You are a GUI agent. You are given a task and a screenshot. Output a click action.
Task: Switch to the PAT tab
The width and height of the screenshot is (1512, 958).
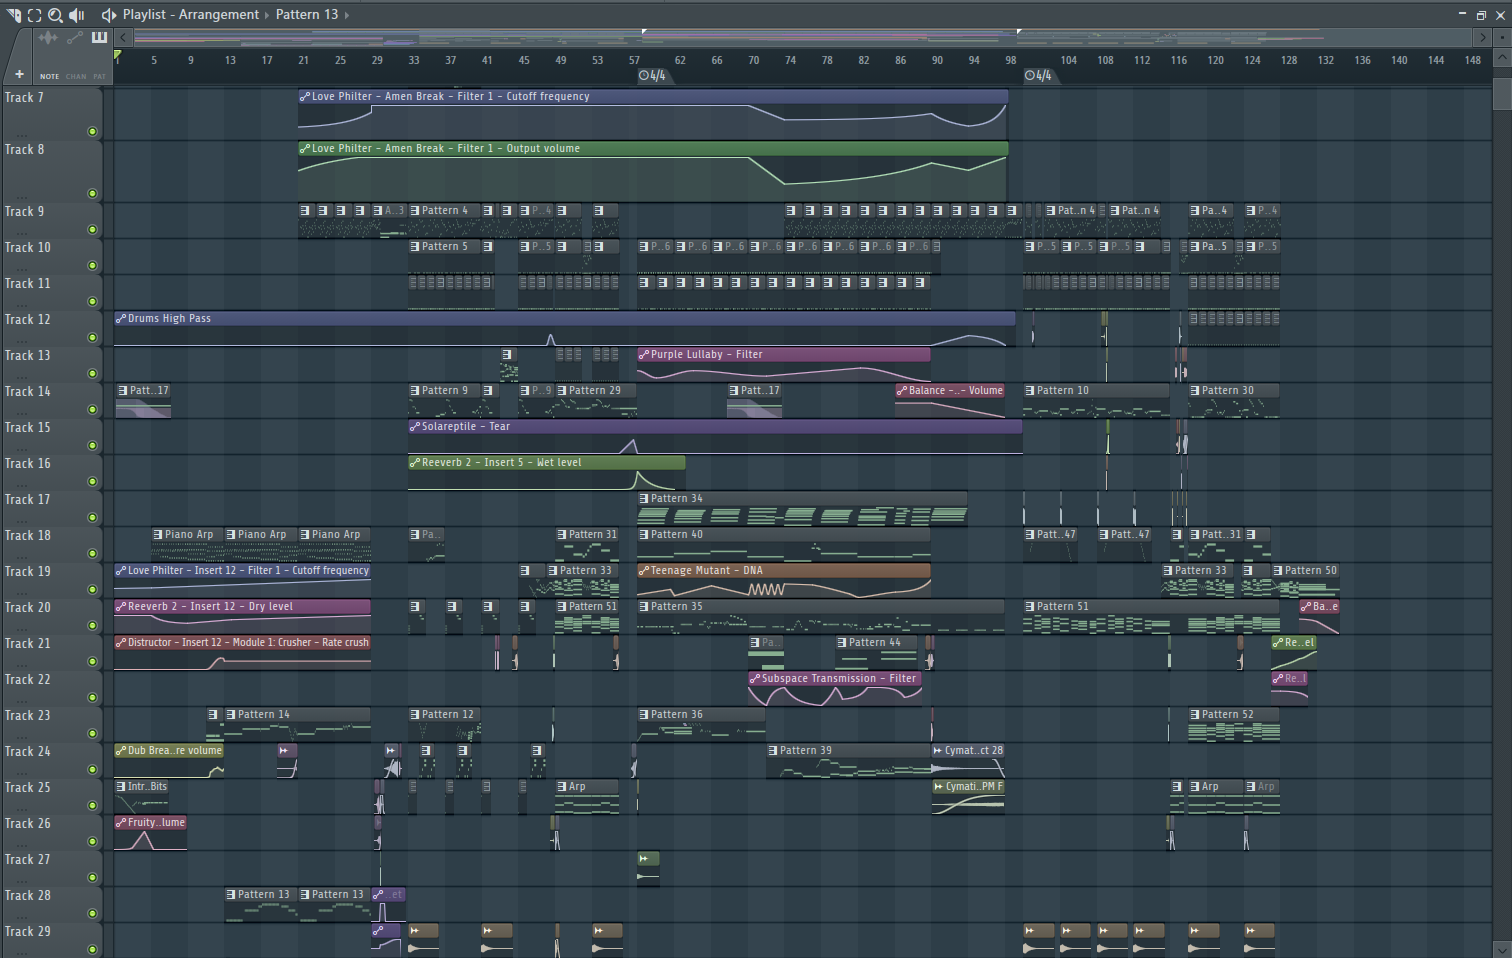99,77
